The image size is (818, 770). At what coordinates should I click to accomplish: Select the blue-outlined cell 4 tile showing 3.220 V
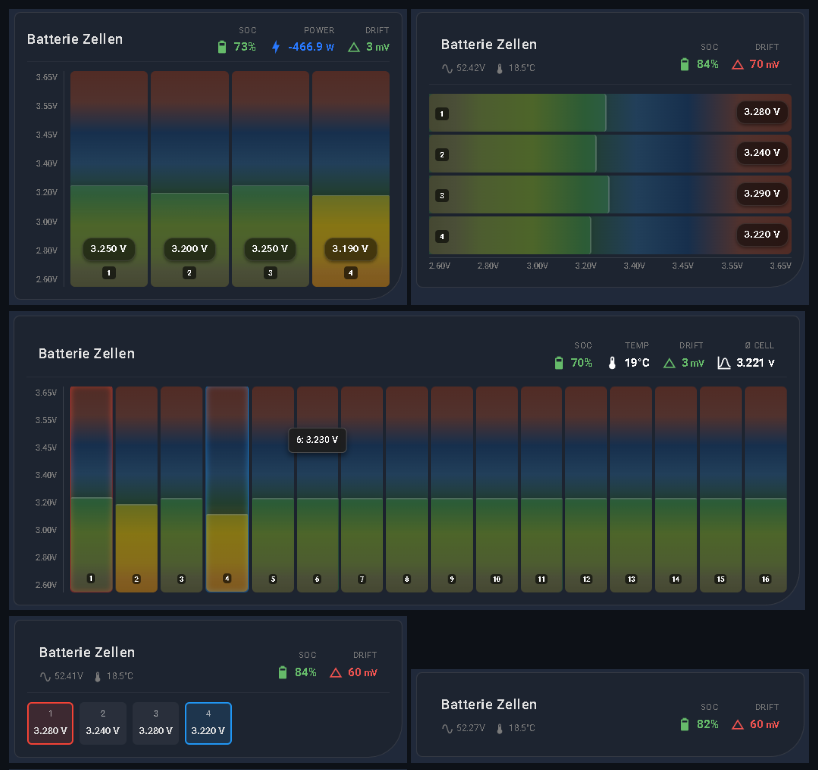(x=208, y=723)
